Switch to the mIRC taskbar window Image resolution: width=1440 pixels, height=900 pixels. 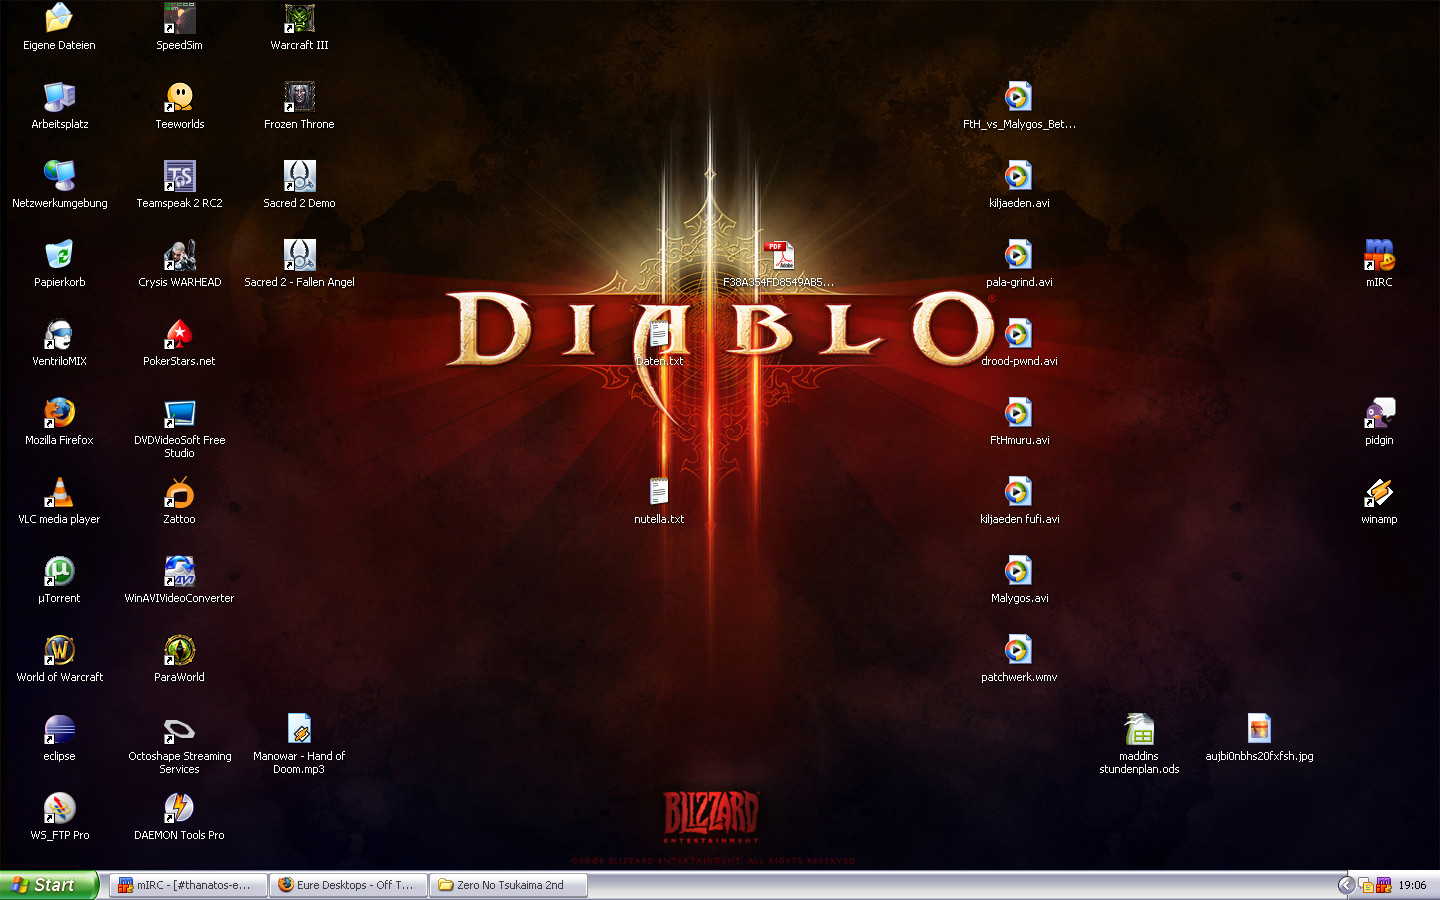pos(188,885)
